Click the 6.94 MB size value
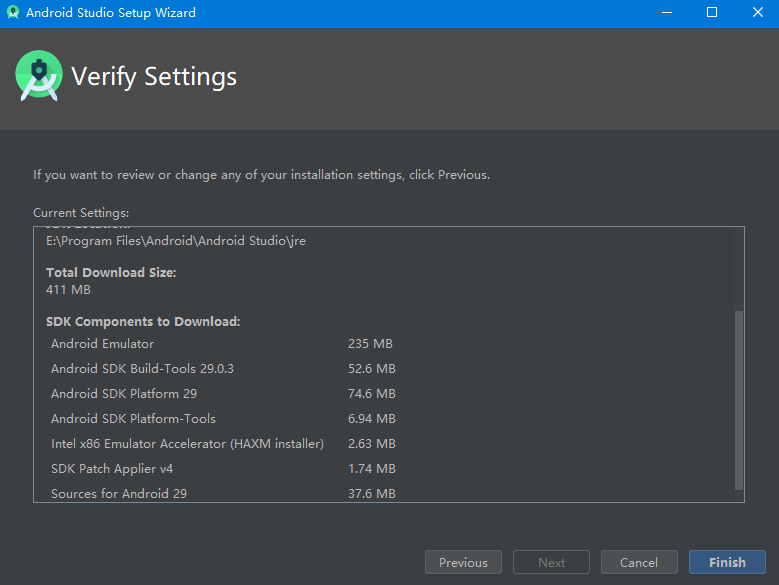The image size is (779, 585). point(372,419)
